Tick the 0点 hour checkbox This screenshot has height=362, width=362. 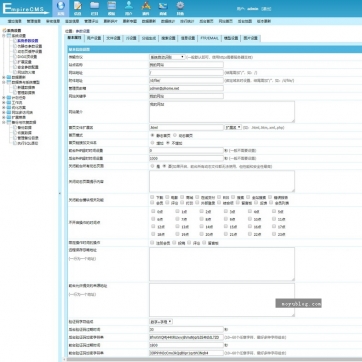click(x=153, y=211)
